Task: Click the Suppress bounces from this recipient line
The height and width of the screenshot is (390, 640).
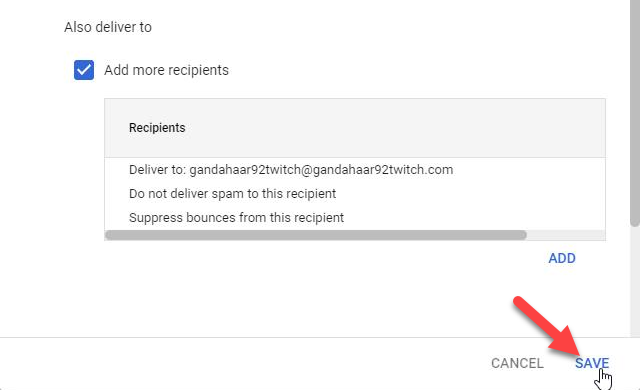Action: point(236,217)
